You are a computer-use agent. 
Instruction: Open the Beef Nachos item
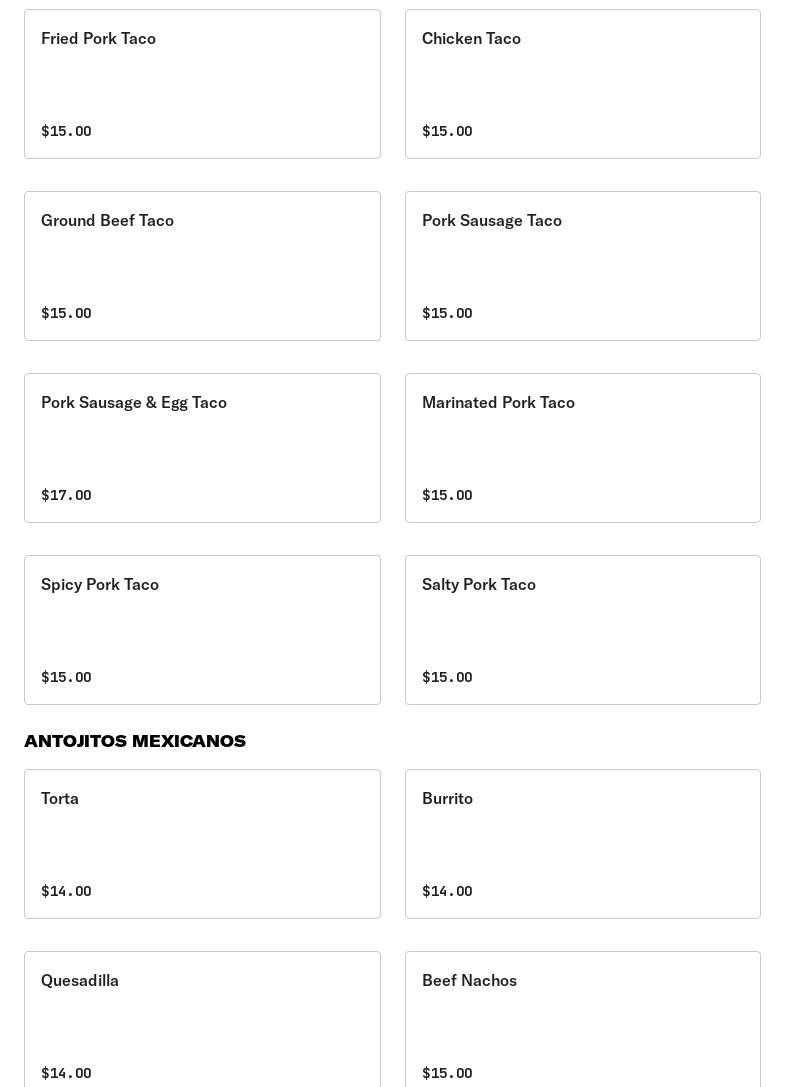pyautogui.click(x=583, y=1020)
